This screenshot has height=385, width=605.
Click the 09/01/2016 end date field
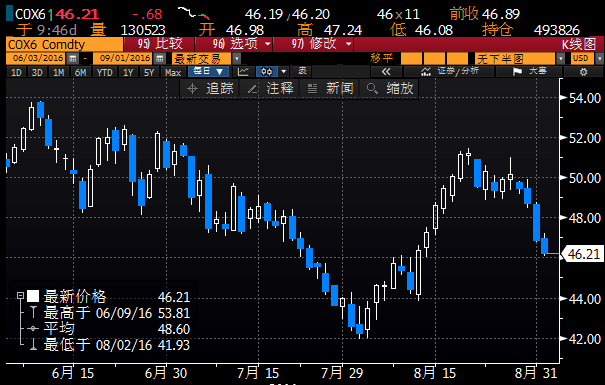click(123, 59)
